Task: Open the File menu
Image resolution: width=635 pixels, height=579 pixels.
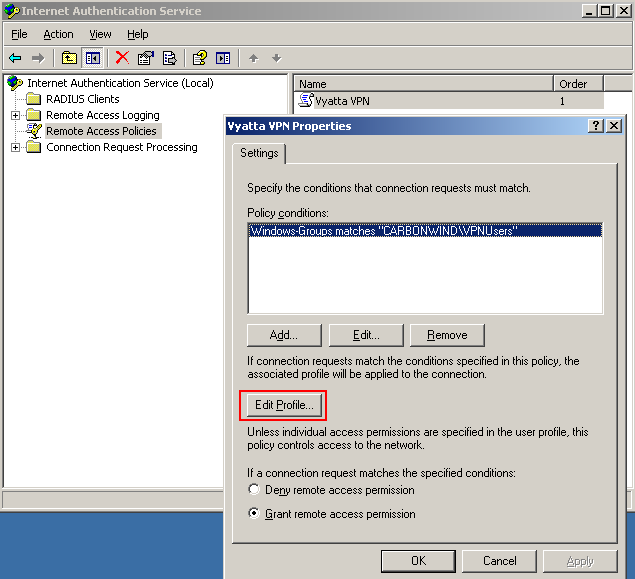Action: pyautogui.click(x=19, y=34)
